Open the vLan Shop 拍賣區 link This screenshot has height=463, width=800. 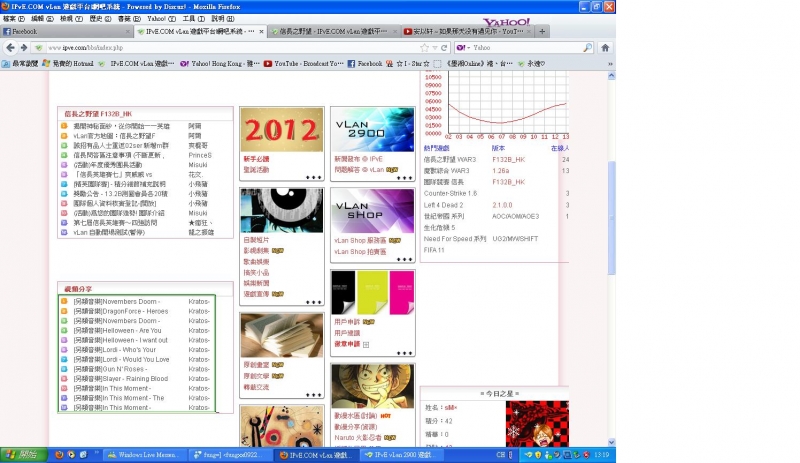pos(360,252)
